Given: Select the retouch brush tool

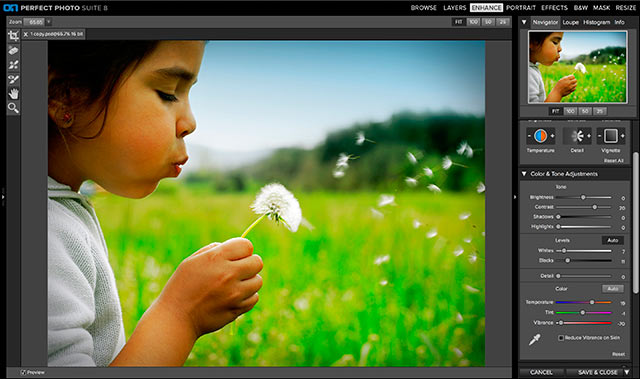Looking at the screenshot, I should tap(13, 65).
